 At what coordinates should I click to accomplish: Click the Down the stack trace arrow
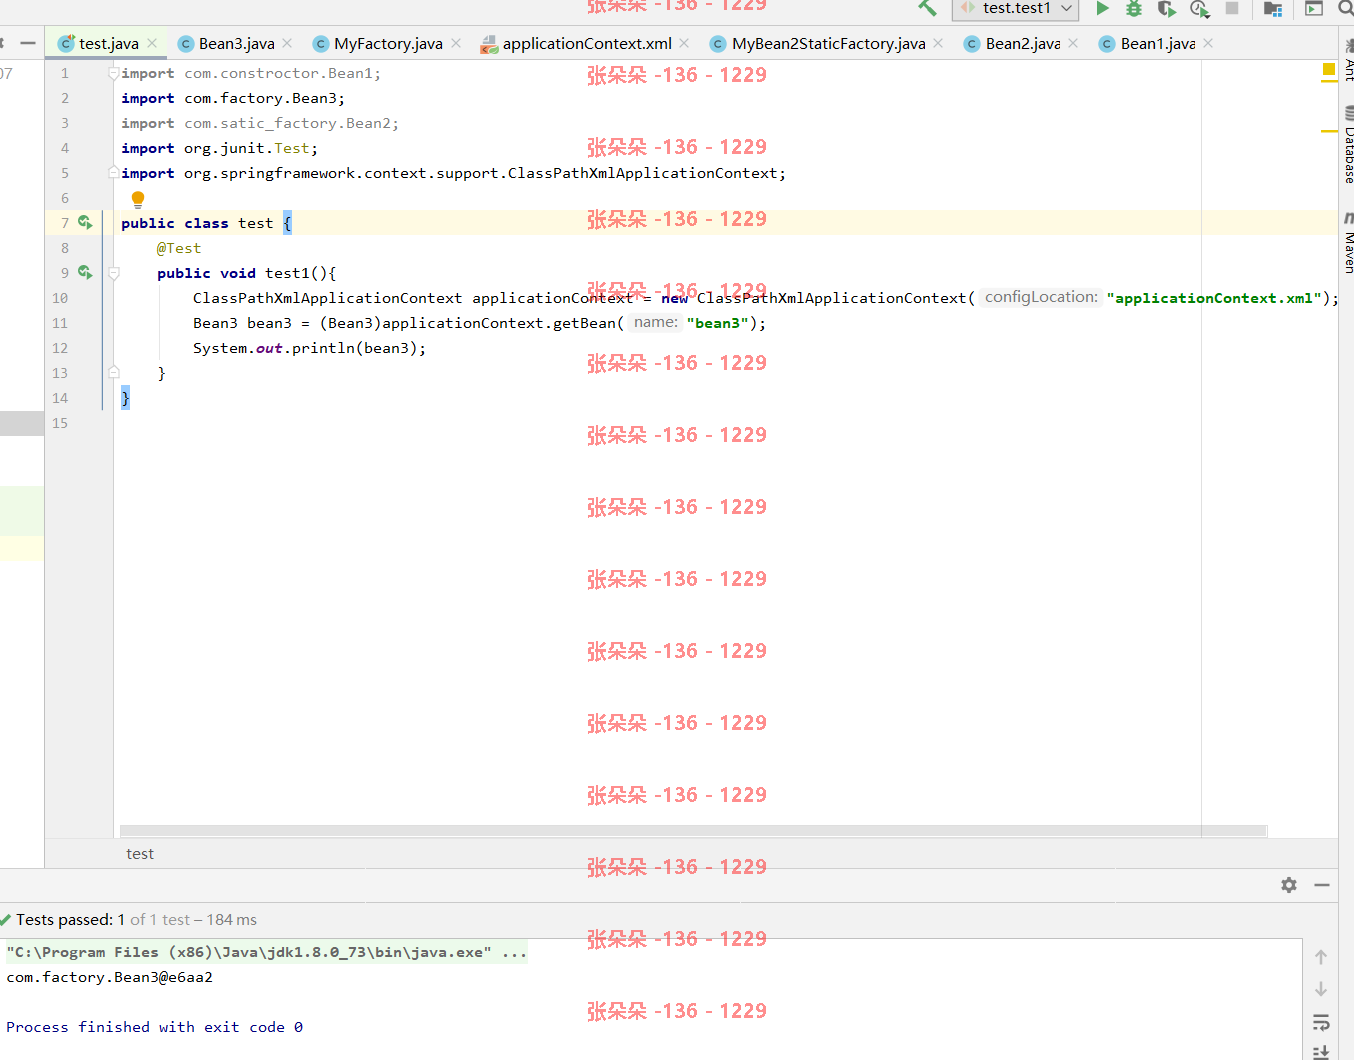[1321, 989]
